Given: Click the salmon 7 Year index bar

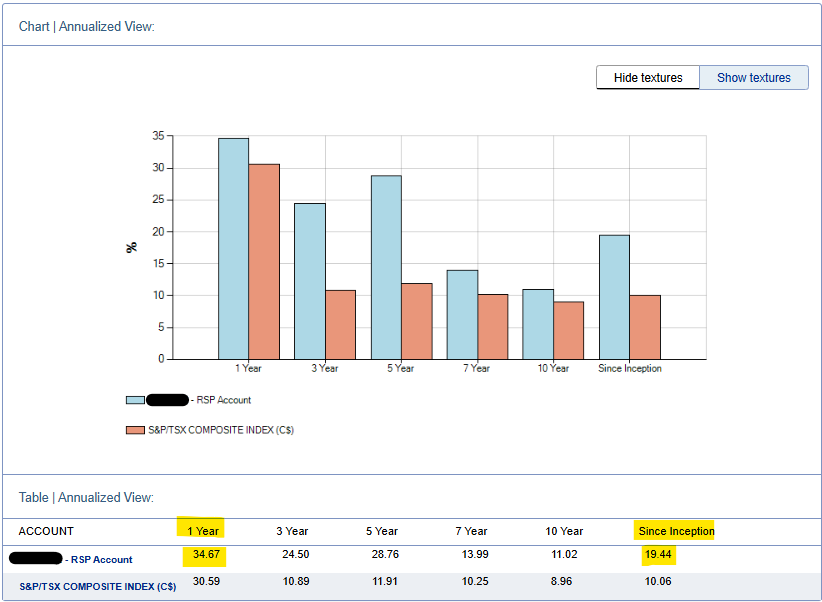Looking at the screenshot, I should click(493, 327).
